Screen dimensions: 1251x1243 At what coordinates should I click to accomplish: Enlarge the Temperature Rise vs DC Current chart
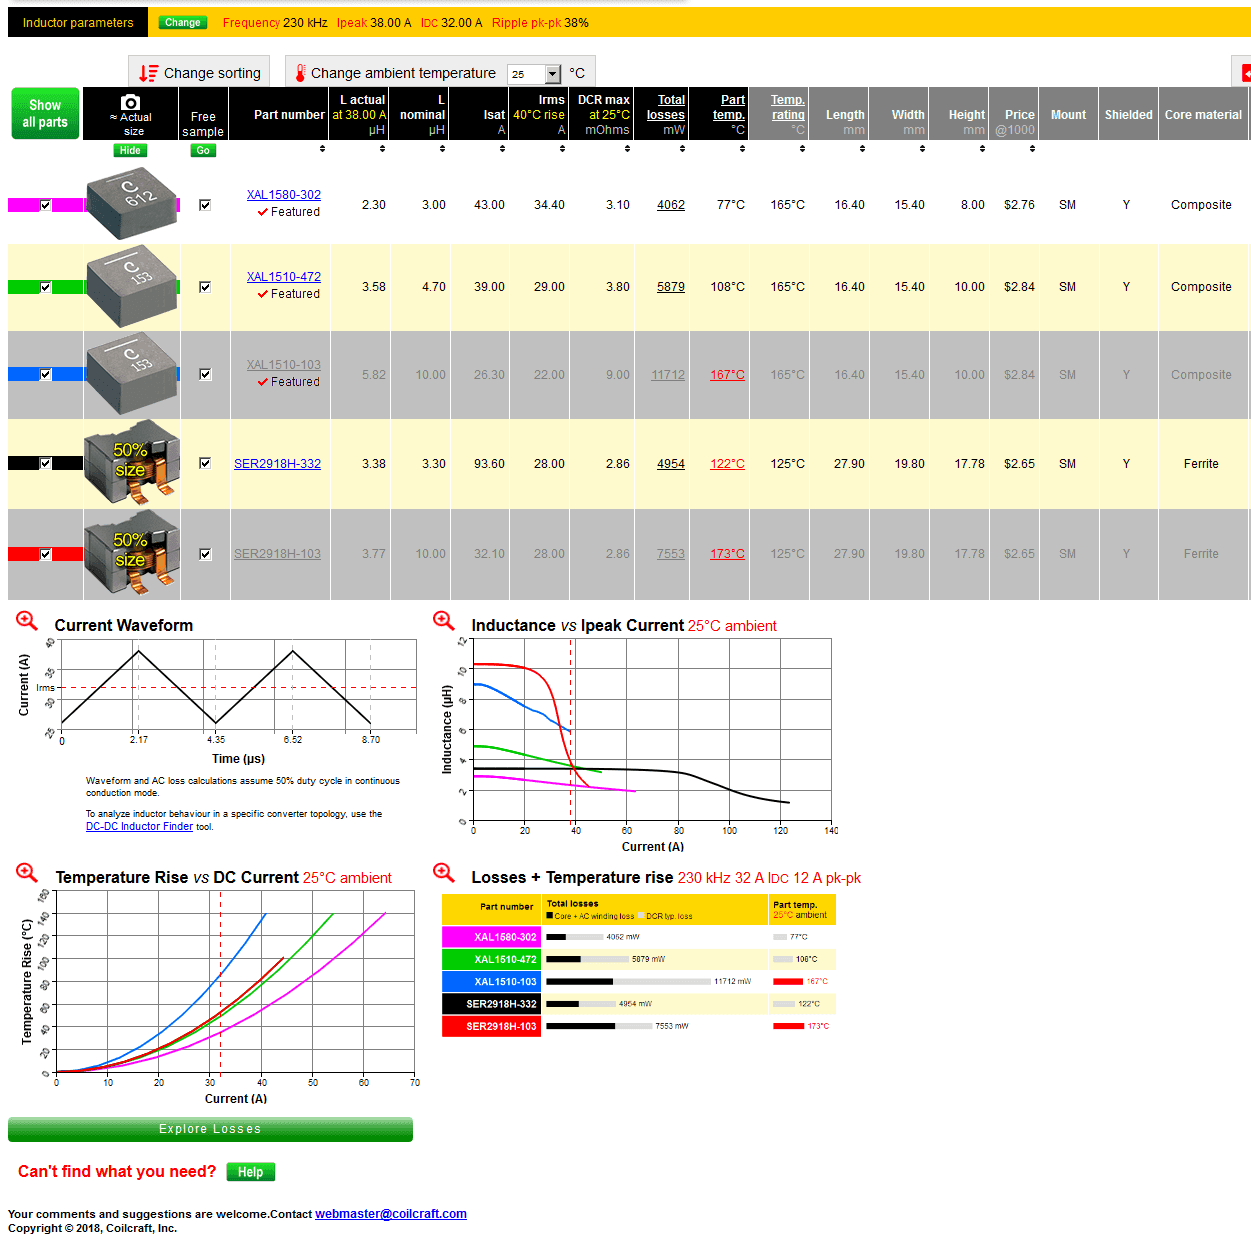[x=27, y=873]
